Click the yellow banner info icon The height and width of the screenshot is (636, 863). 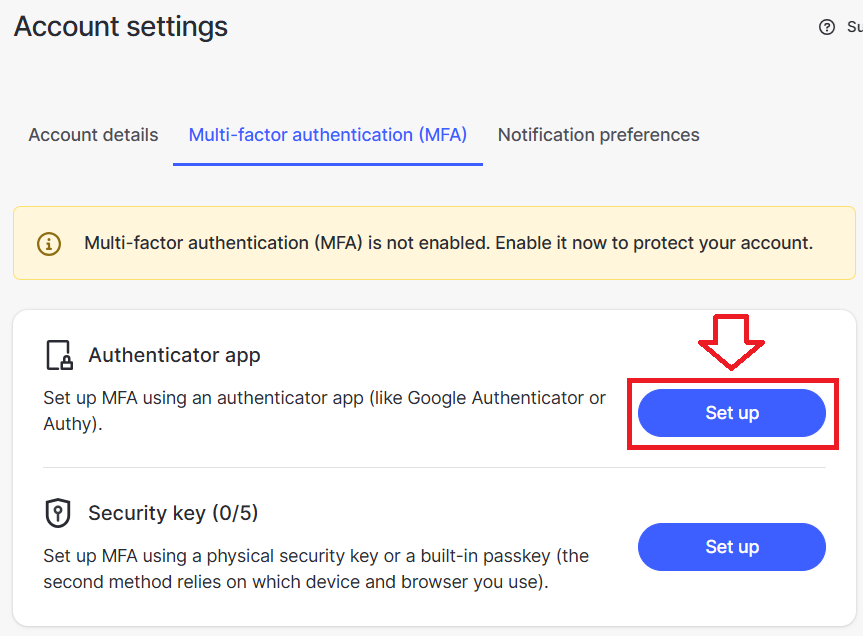pos(48,243)
